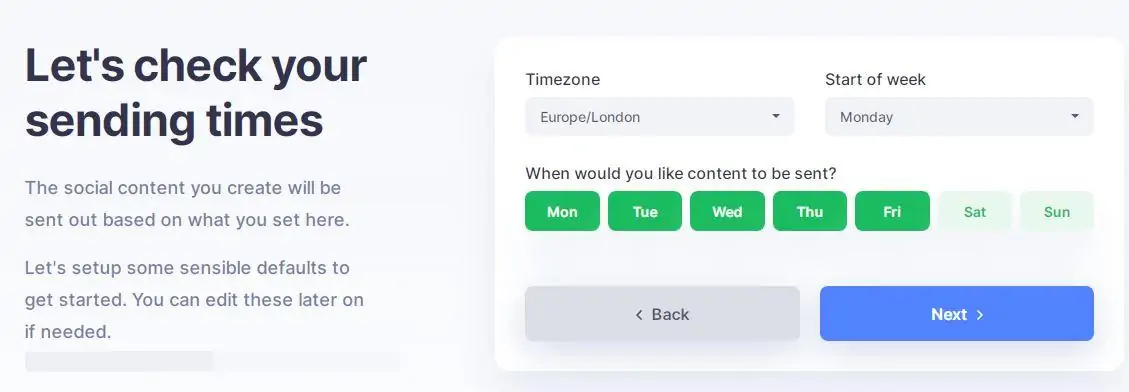The height and width of the screenshot is (392, 1129).
Task: Disable sending on Fri
Action: click(x=892, y=211)
